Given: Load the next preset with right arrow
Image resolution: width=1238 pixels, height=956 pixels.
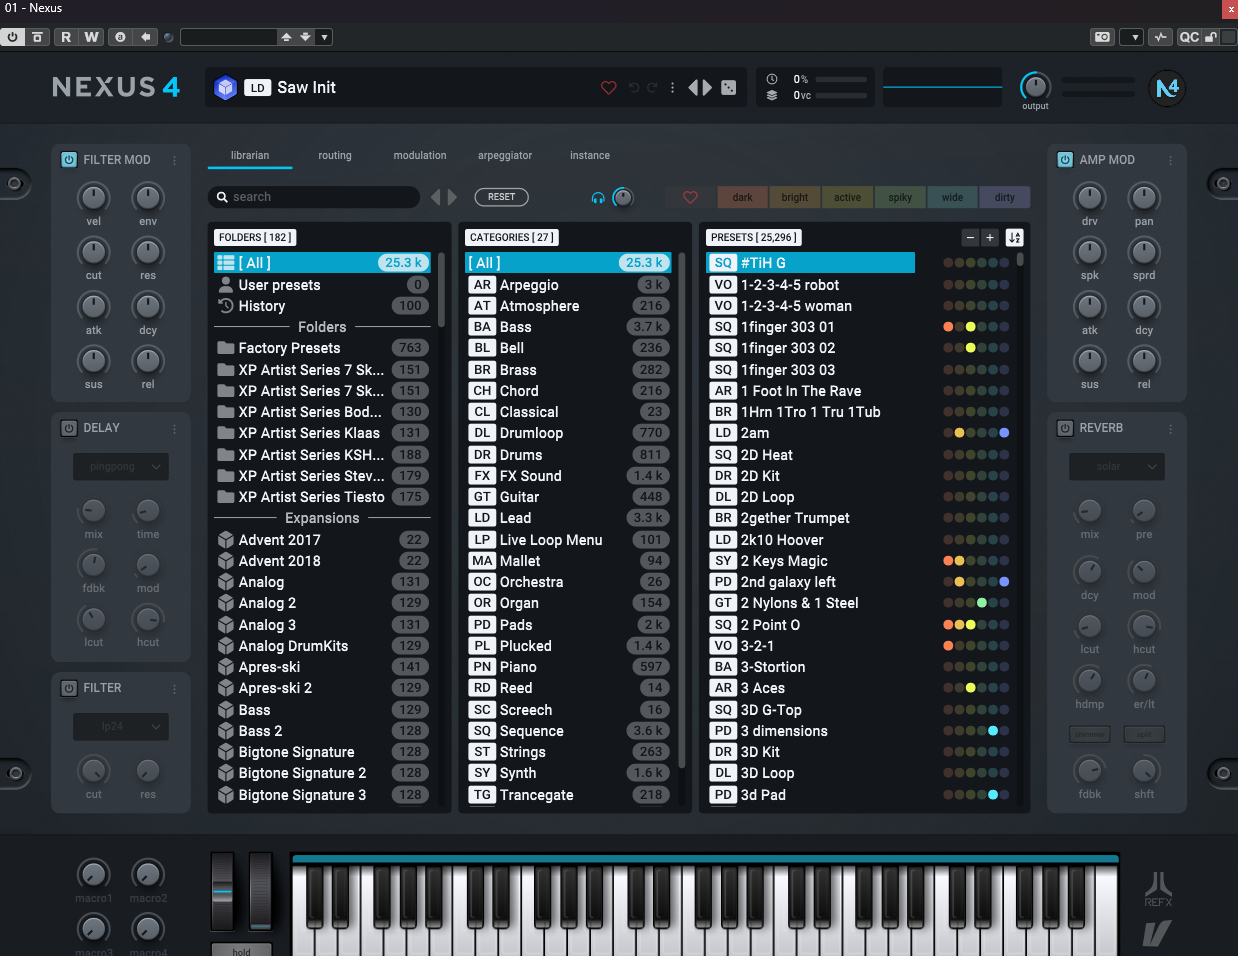Looking at the screenshot, I should [x=707, y=88].
